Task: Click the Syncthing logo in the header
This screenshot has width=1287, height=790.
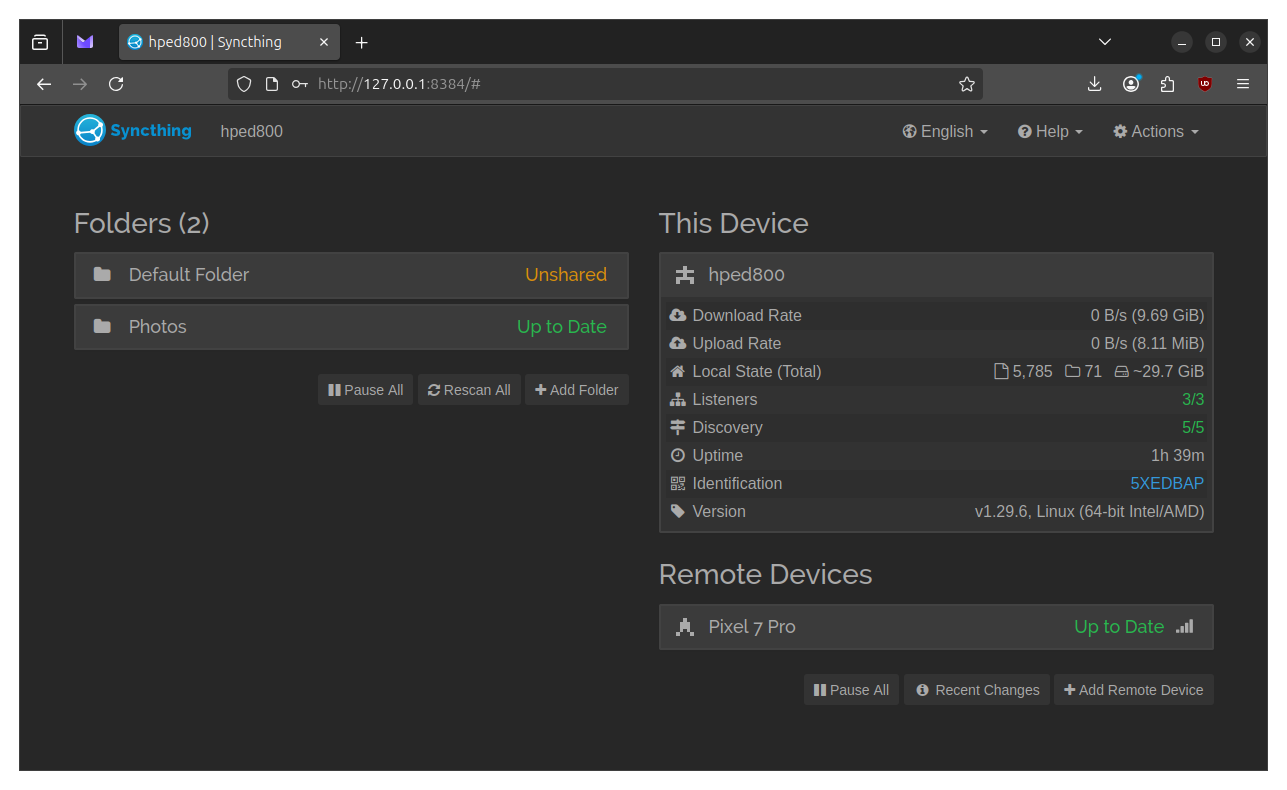Action: tap(133, 130)
